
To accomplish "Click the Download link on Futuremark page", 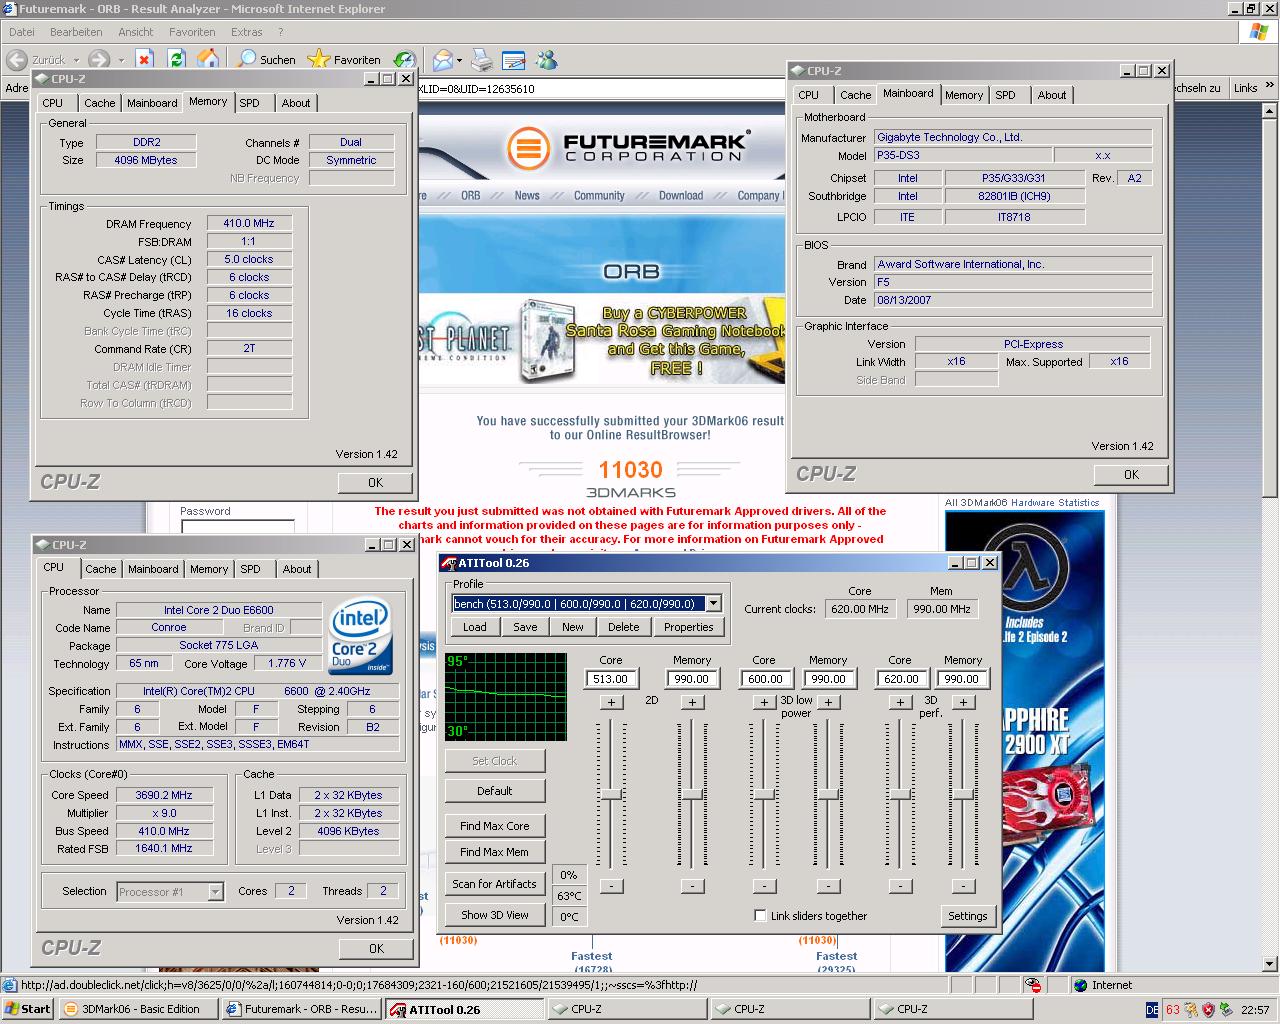I will 681,196.
